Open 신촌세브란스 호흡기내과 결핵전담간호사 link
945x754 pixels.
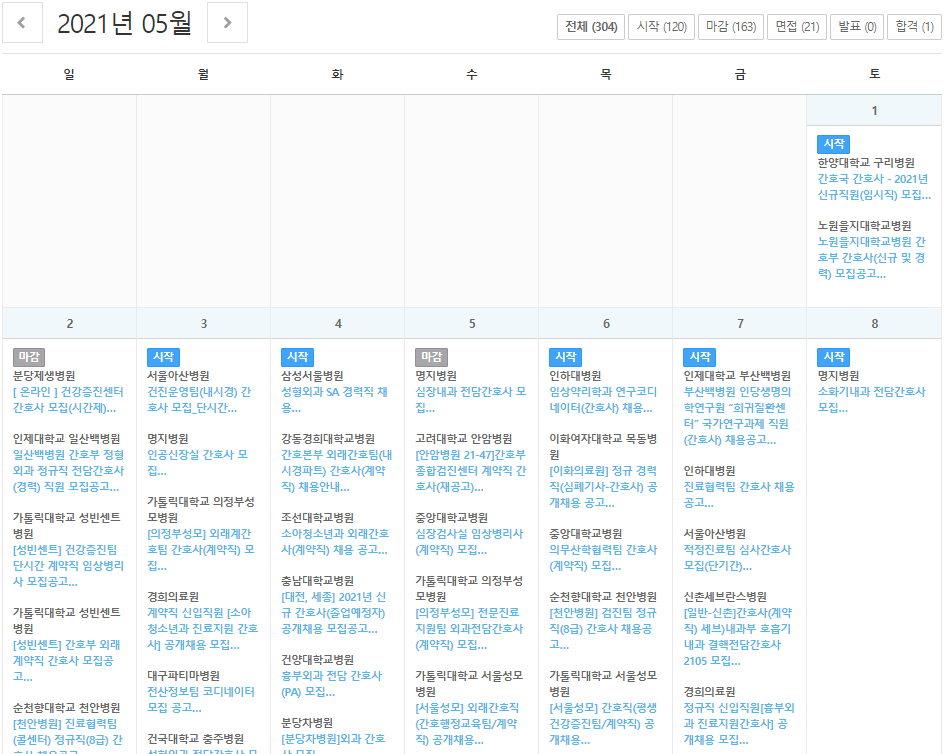coord(738,637)
